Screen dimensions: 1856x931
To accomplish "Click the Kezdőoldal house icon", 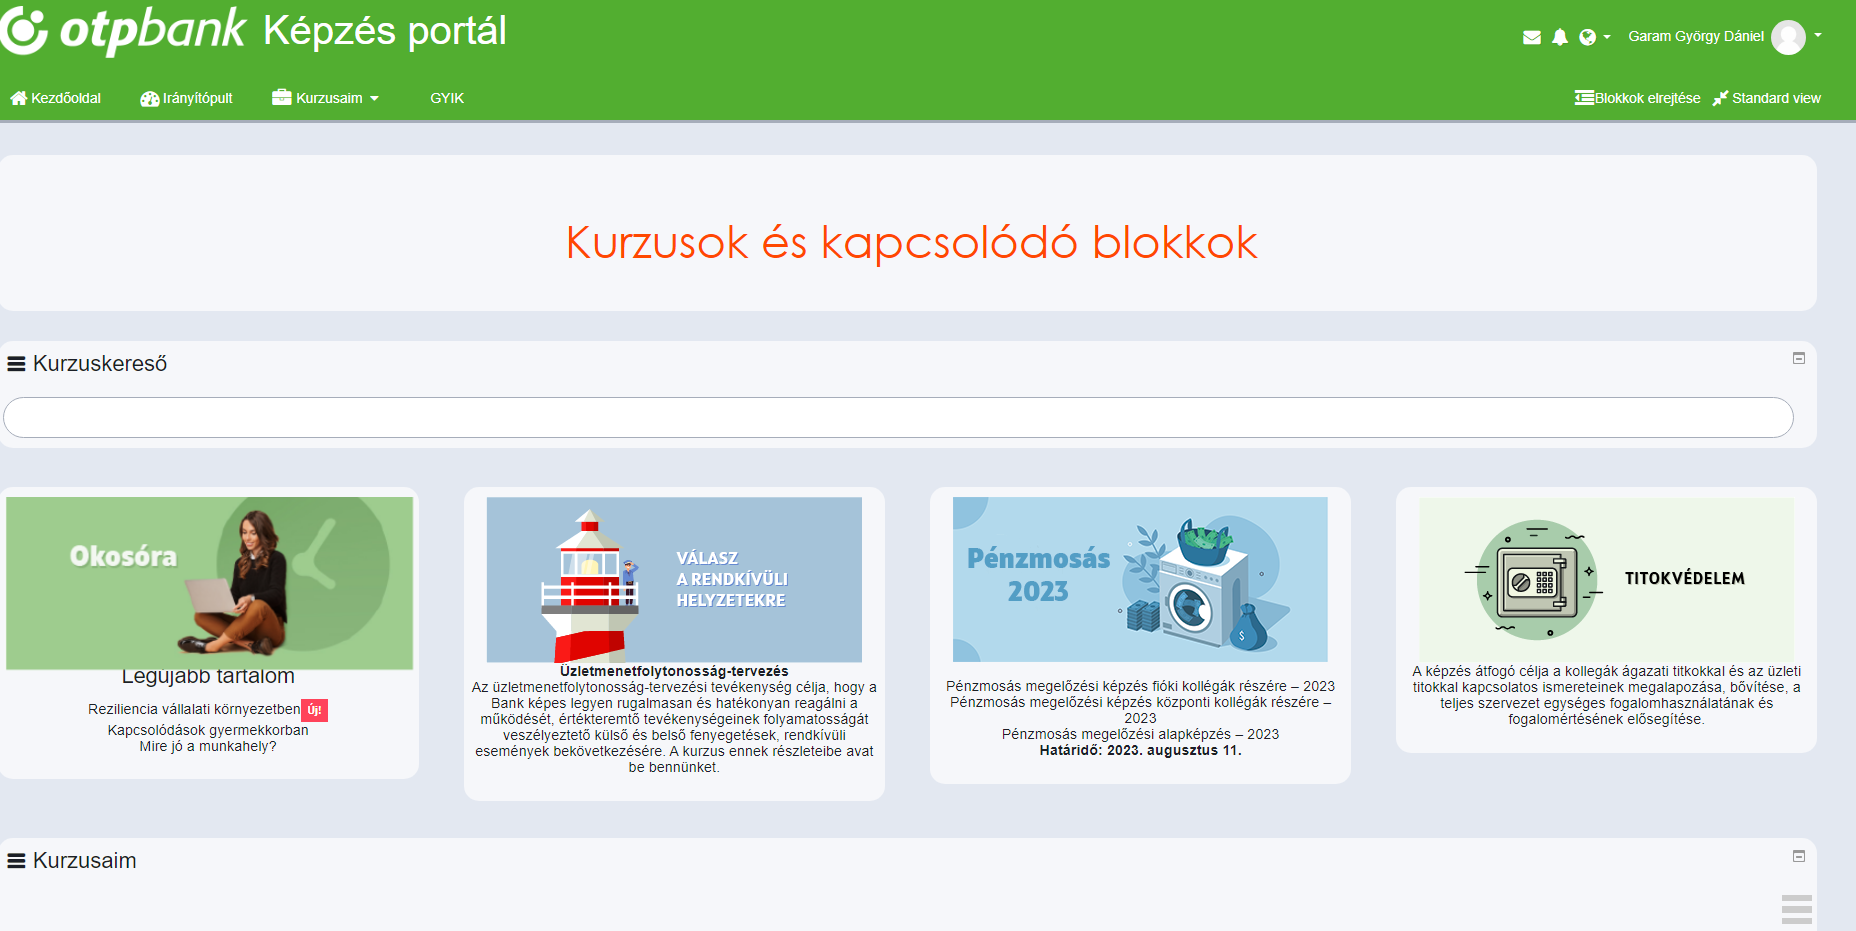I will [x=18, y=98].
